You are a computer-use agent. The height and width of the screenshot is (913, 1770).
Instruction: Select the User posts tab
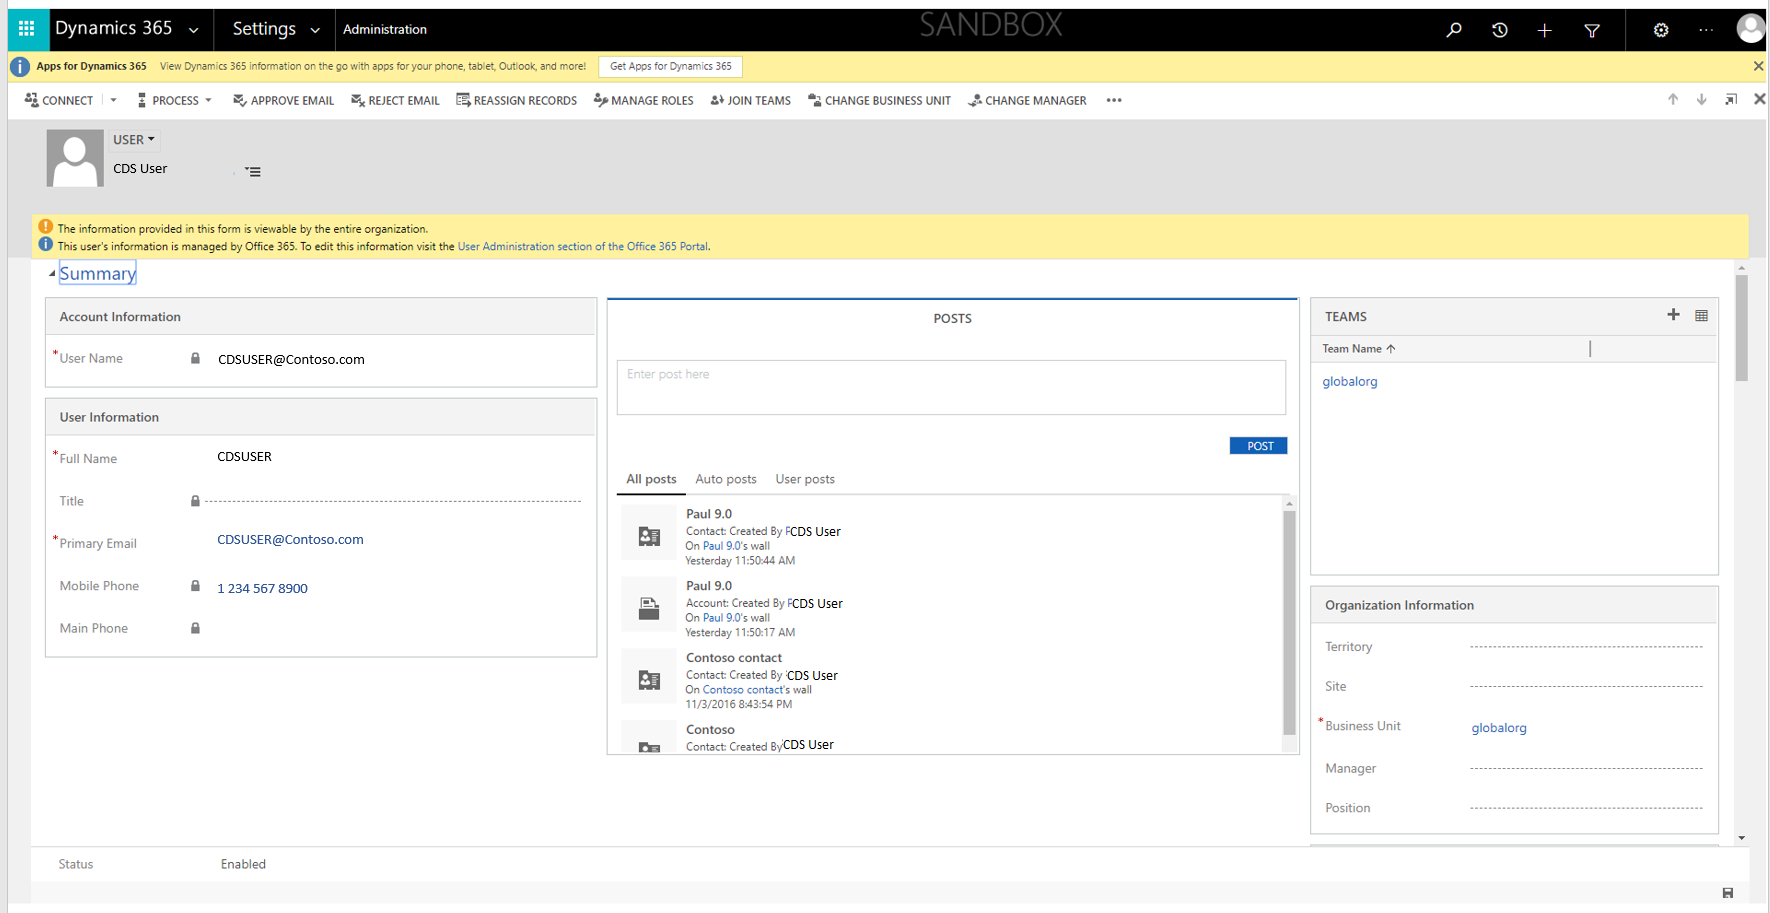pos(805,479)
